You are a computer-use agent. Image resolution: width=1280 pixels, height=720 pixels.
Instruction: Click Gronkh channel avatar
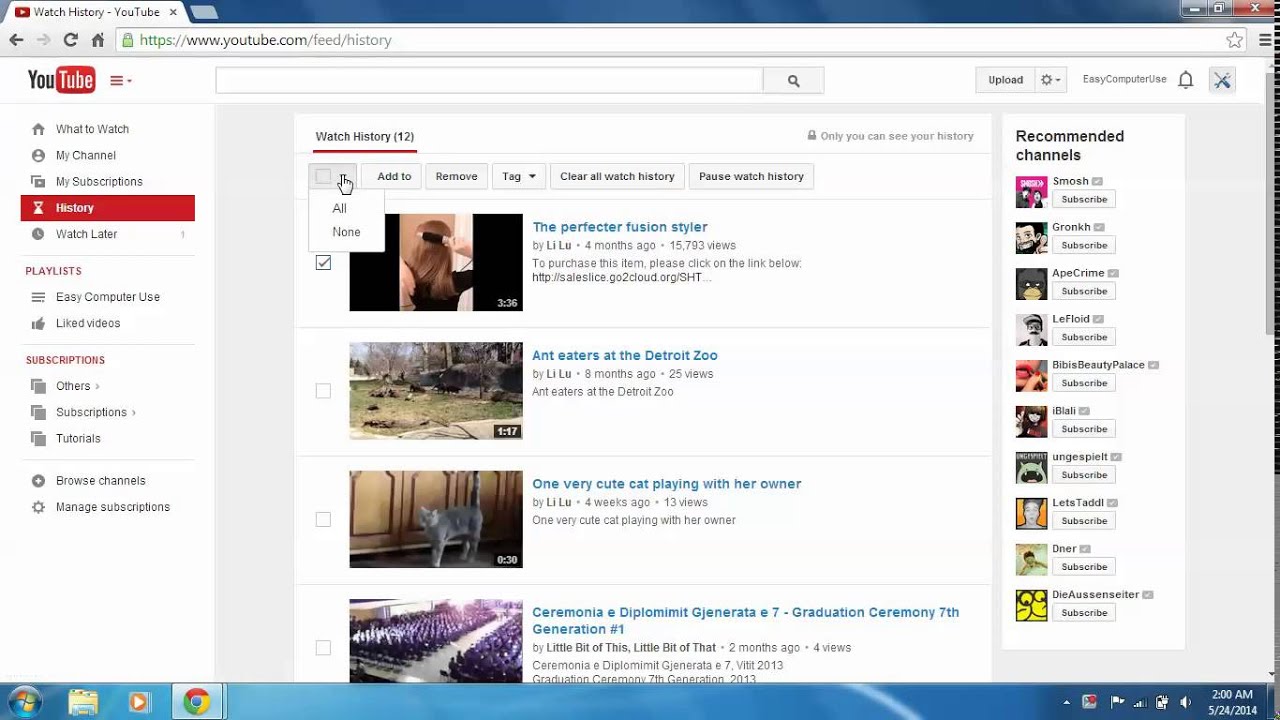pos(1031,238)
